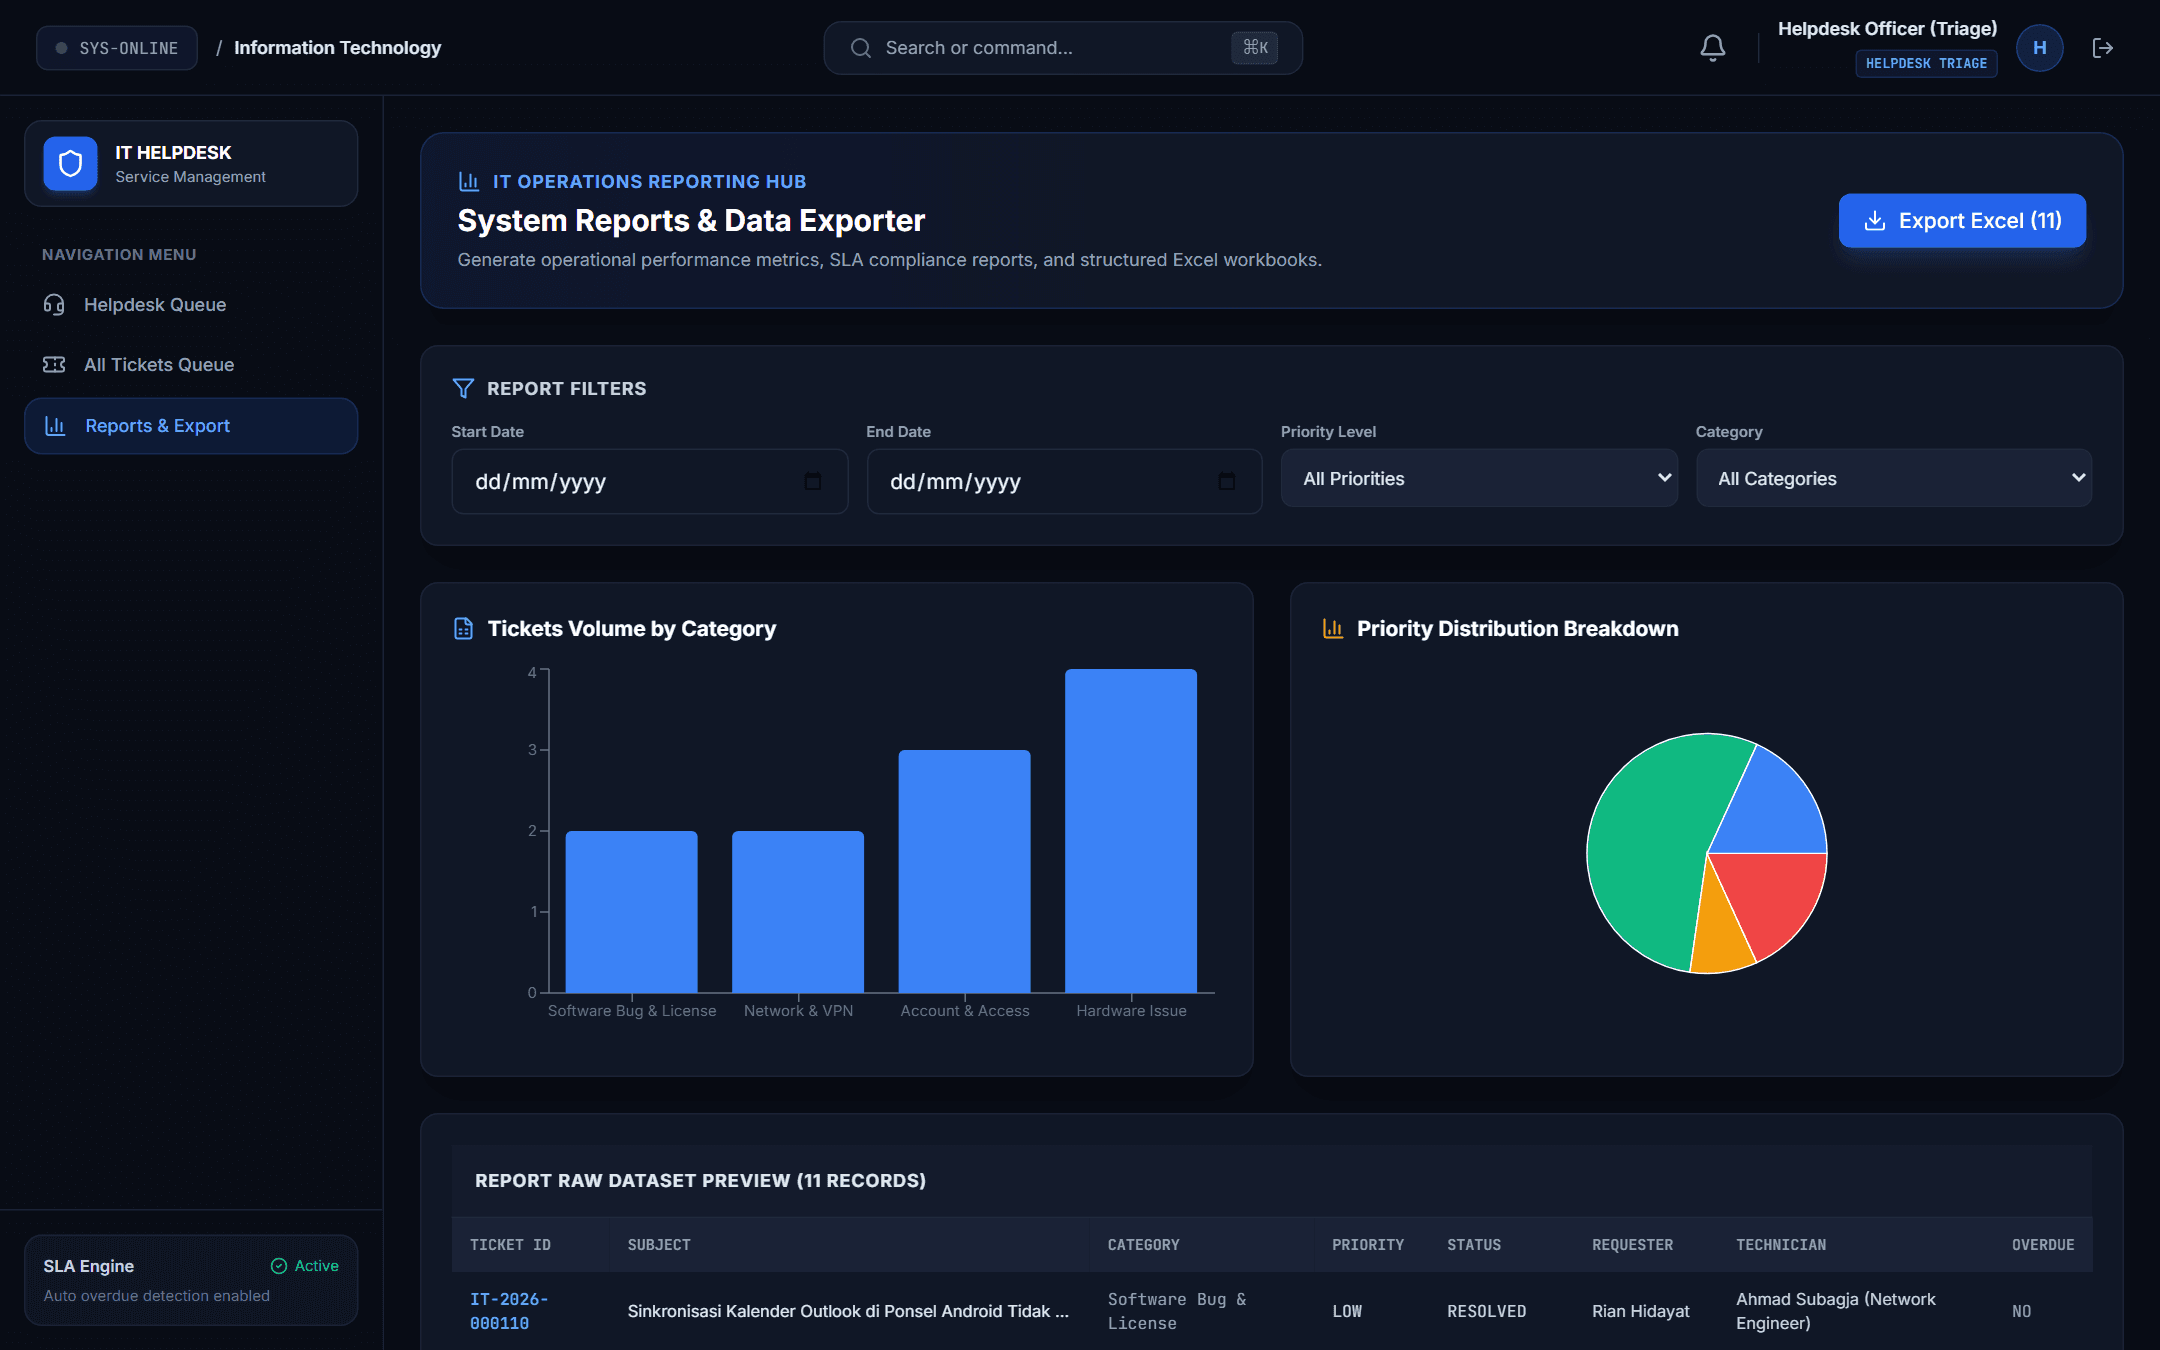Image resolution: width=2160 pixels, height=1350 pixels.
Task: Click the Reporting Hub bar-chart icon
Action: (469, 181)
